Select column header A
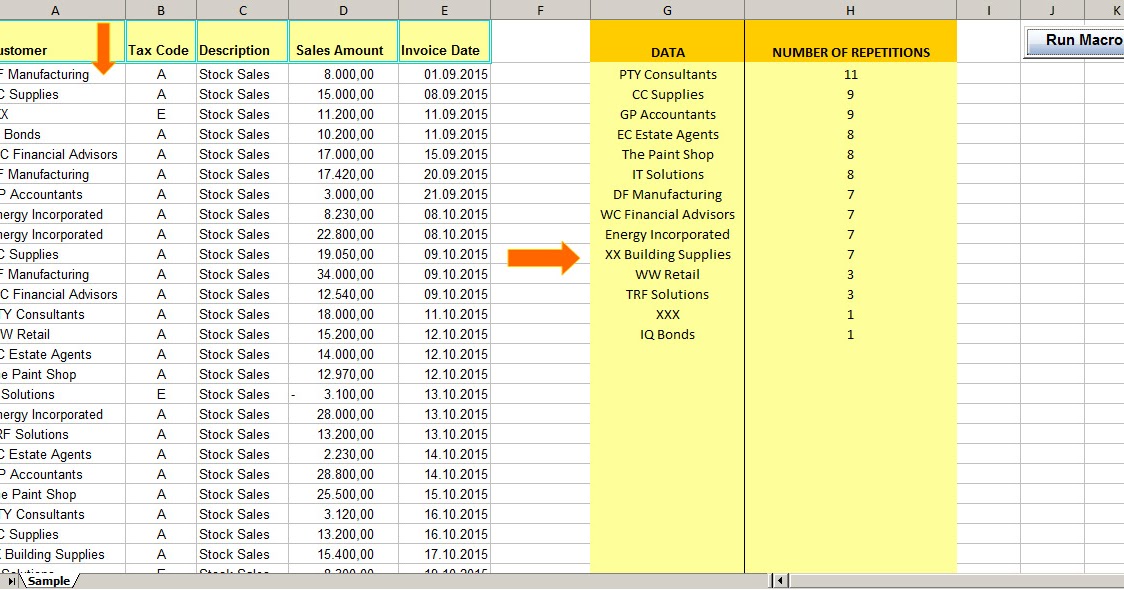This screenshot has height=590, width=1124. coord(55,8)
